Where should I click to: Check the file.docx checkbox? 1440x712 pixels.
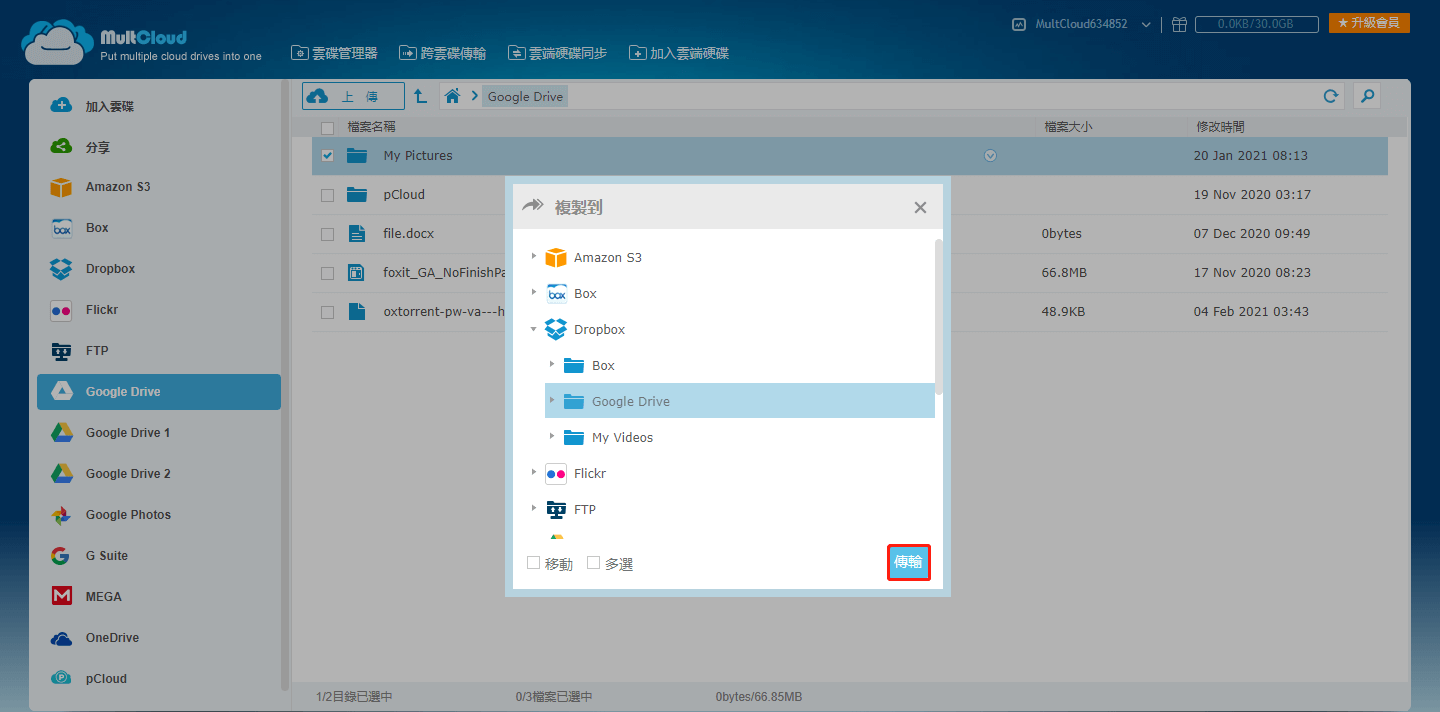[328, 234]
